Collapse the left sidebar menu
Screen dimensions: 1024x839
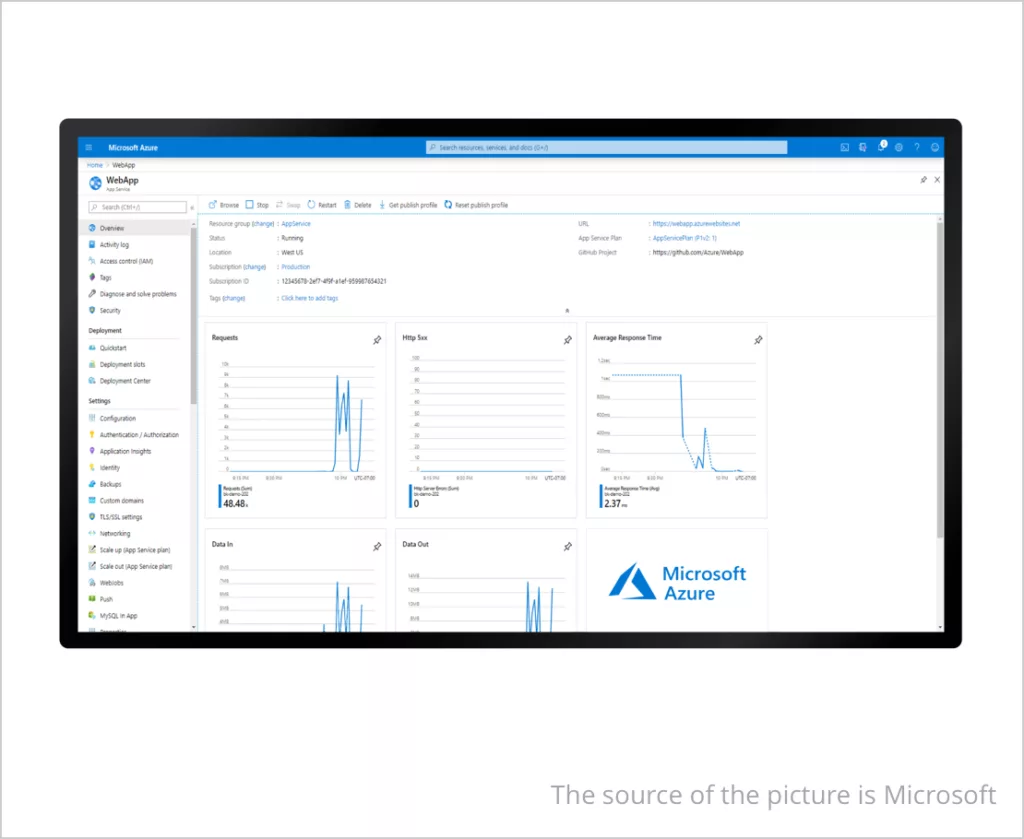[x=192, y=207]
